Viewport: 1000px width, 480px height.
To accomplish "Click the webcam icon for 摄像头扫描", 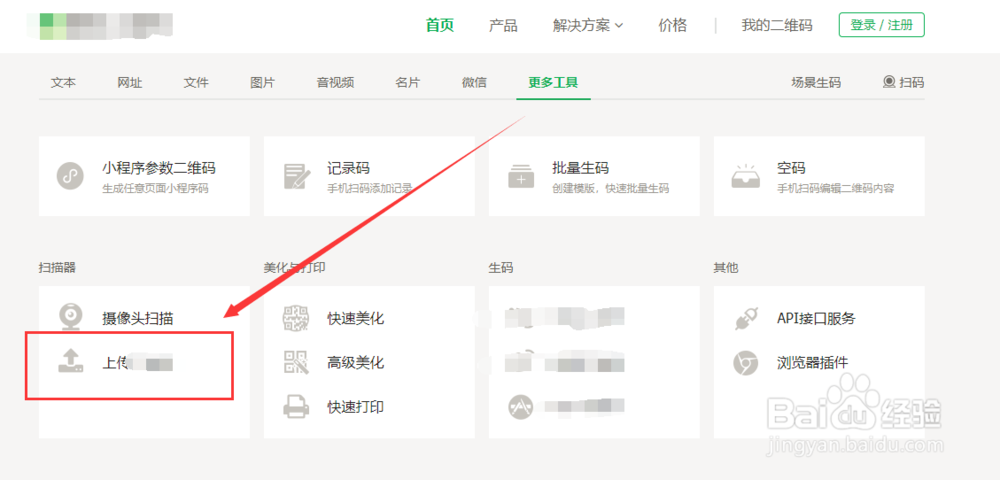I will [x=70, y=317].
